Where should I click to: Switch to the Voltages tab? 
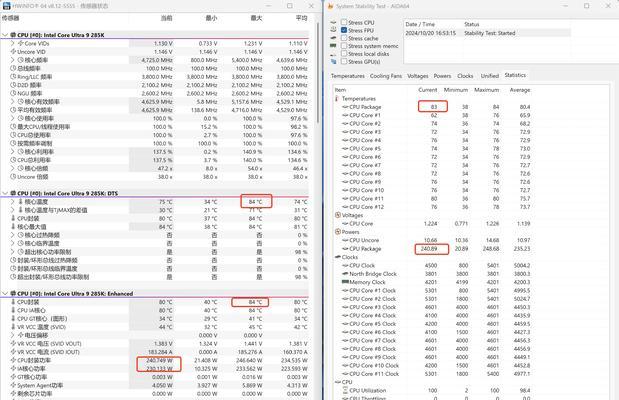pos(418,76)
